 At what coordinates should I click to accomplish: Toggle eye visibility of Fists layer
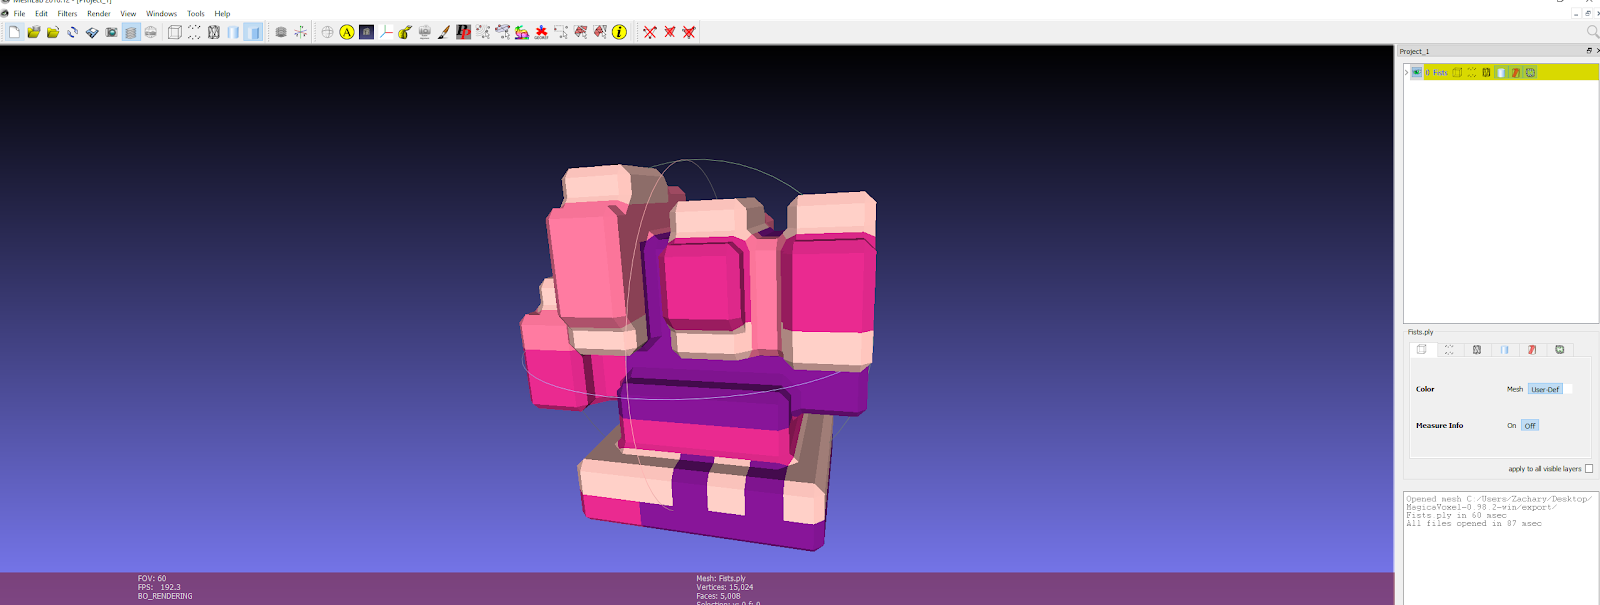point(1416,72)
